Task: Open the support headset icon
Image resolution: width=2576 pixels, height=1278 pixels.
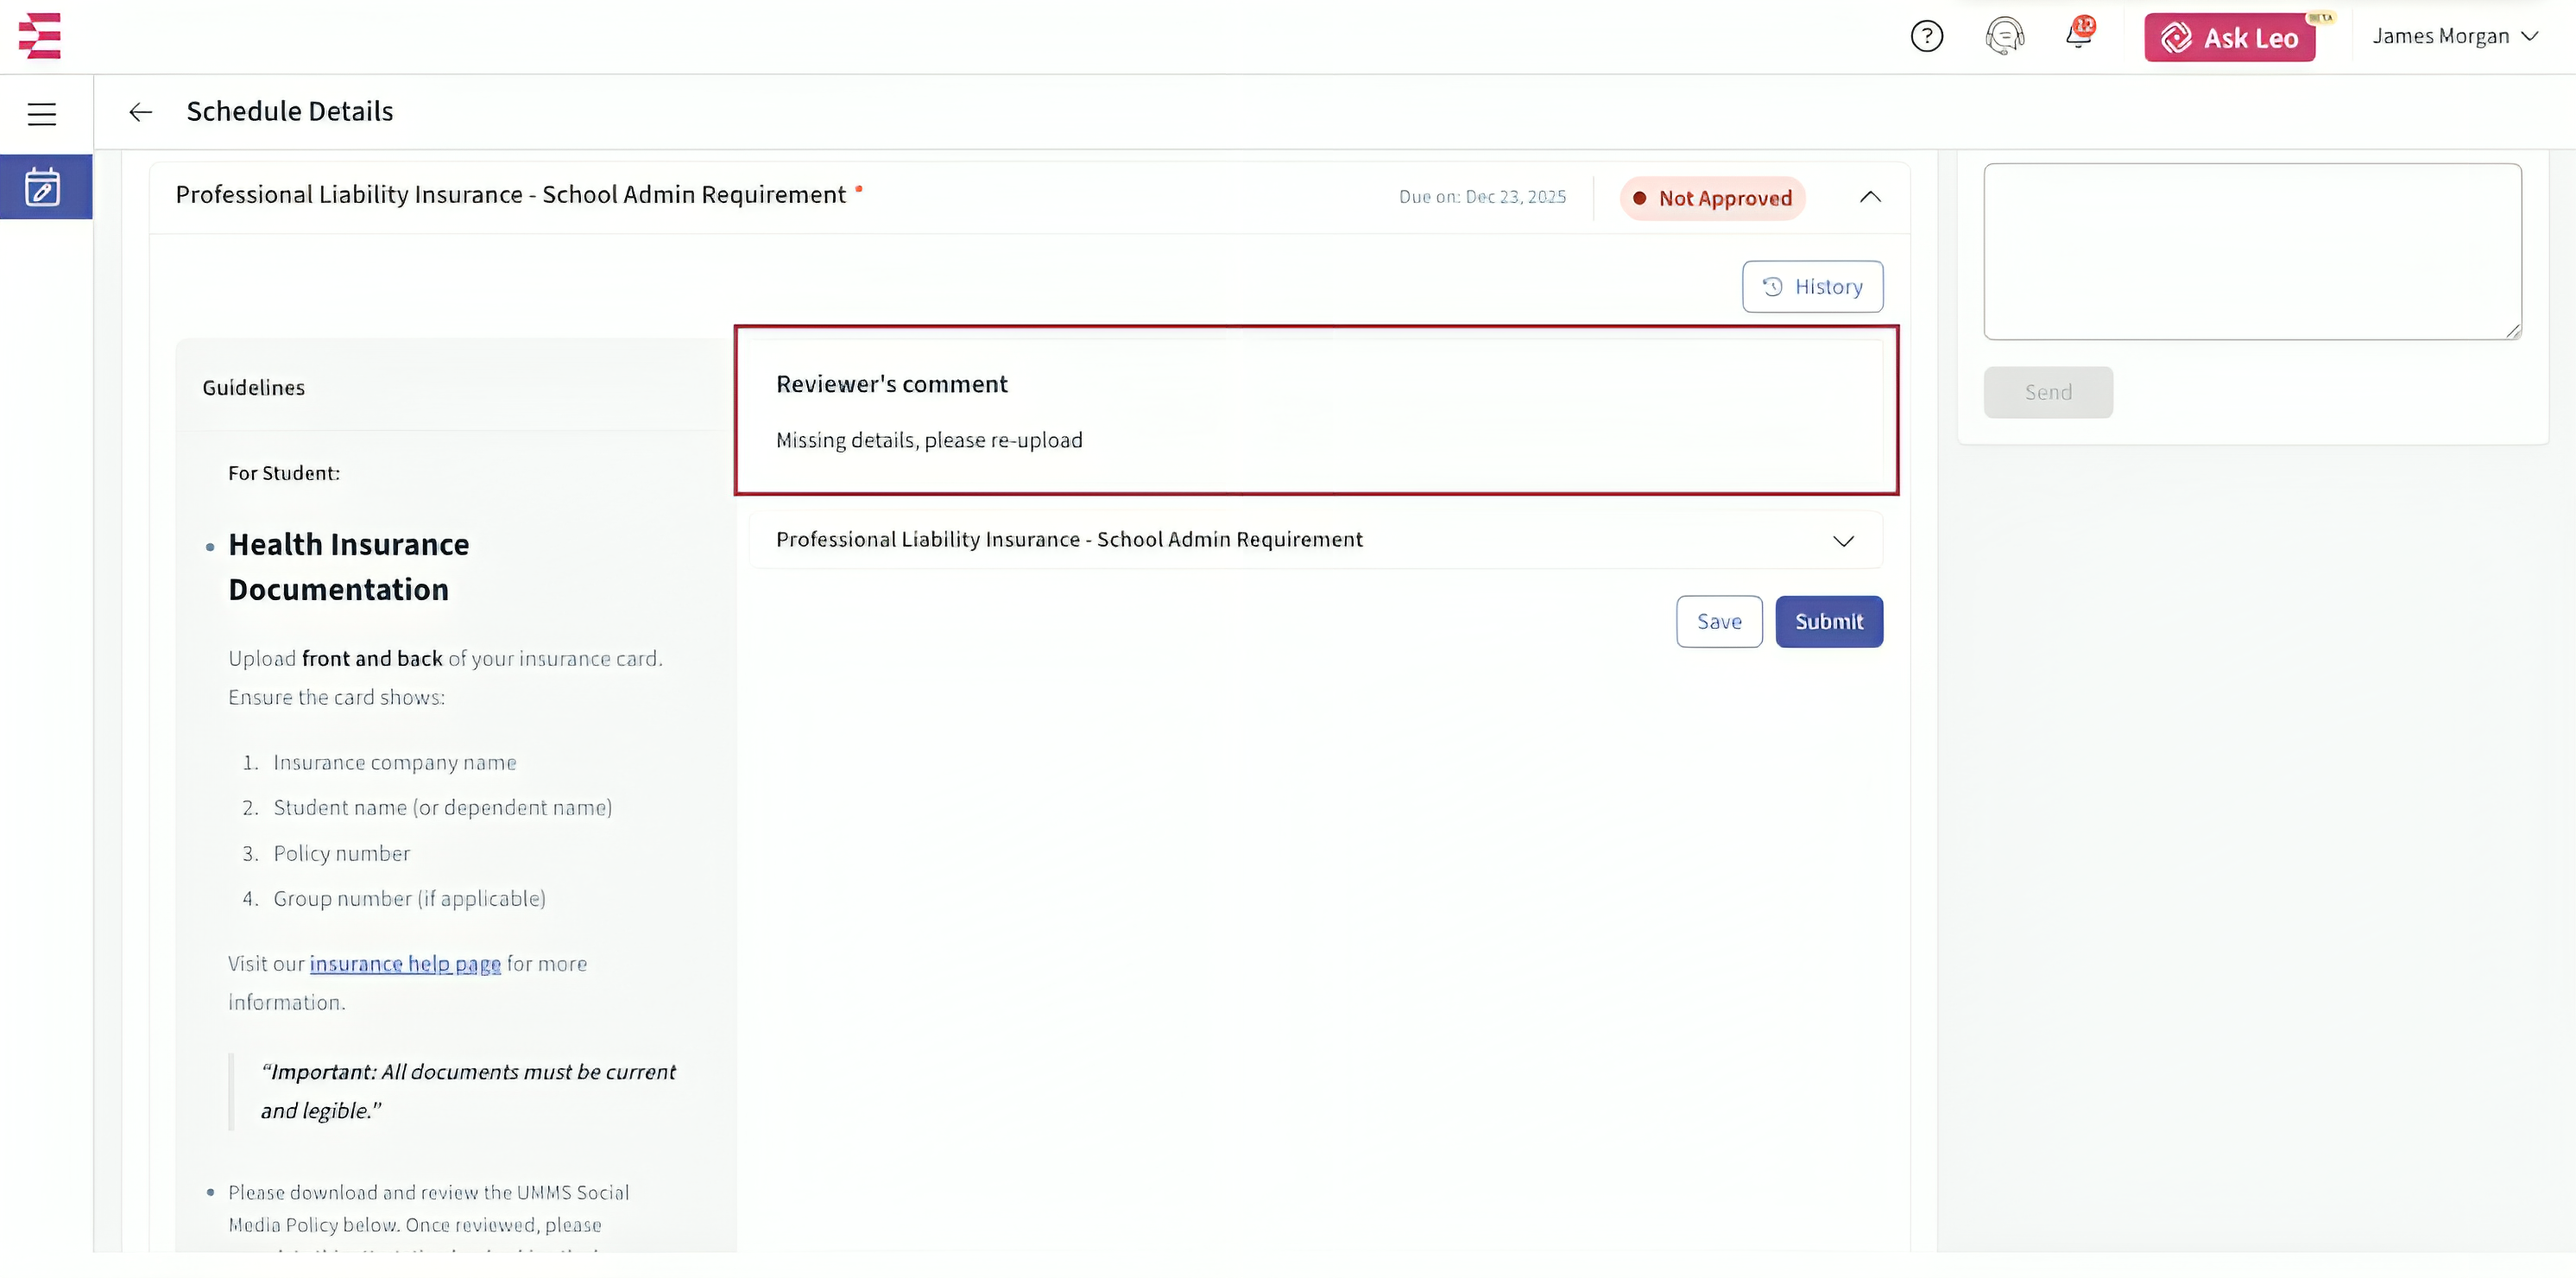Action: click(x=2004, y=37)
